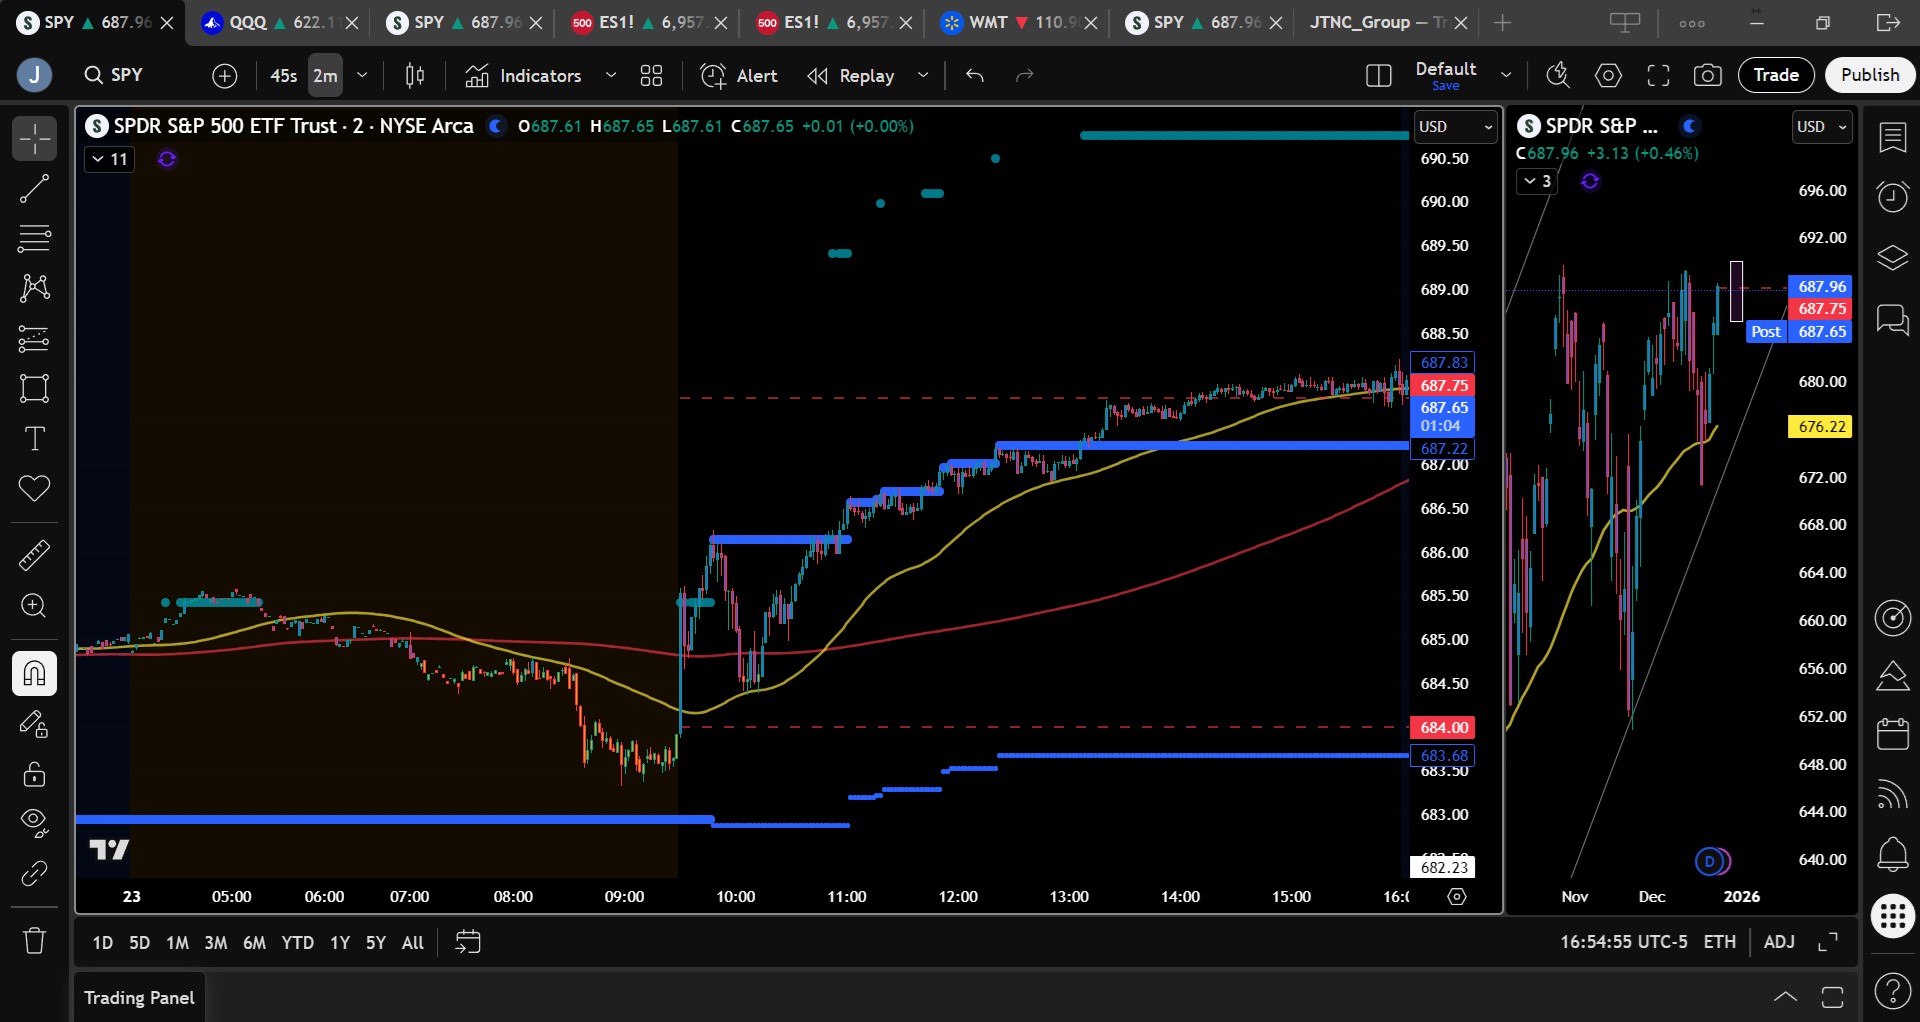Remove drawings with the trash icon
The height and width of the screenshot is (1022, 1920).
click(x=34, y=940)
